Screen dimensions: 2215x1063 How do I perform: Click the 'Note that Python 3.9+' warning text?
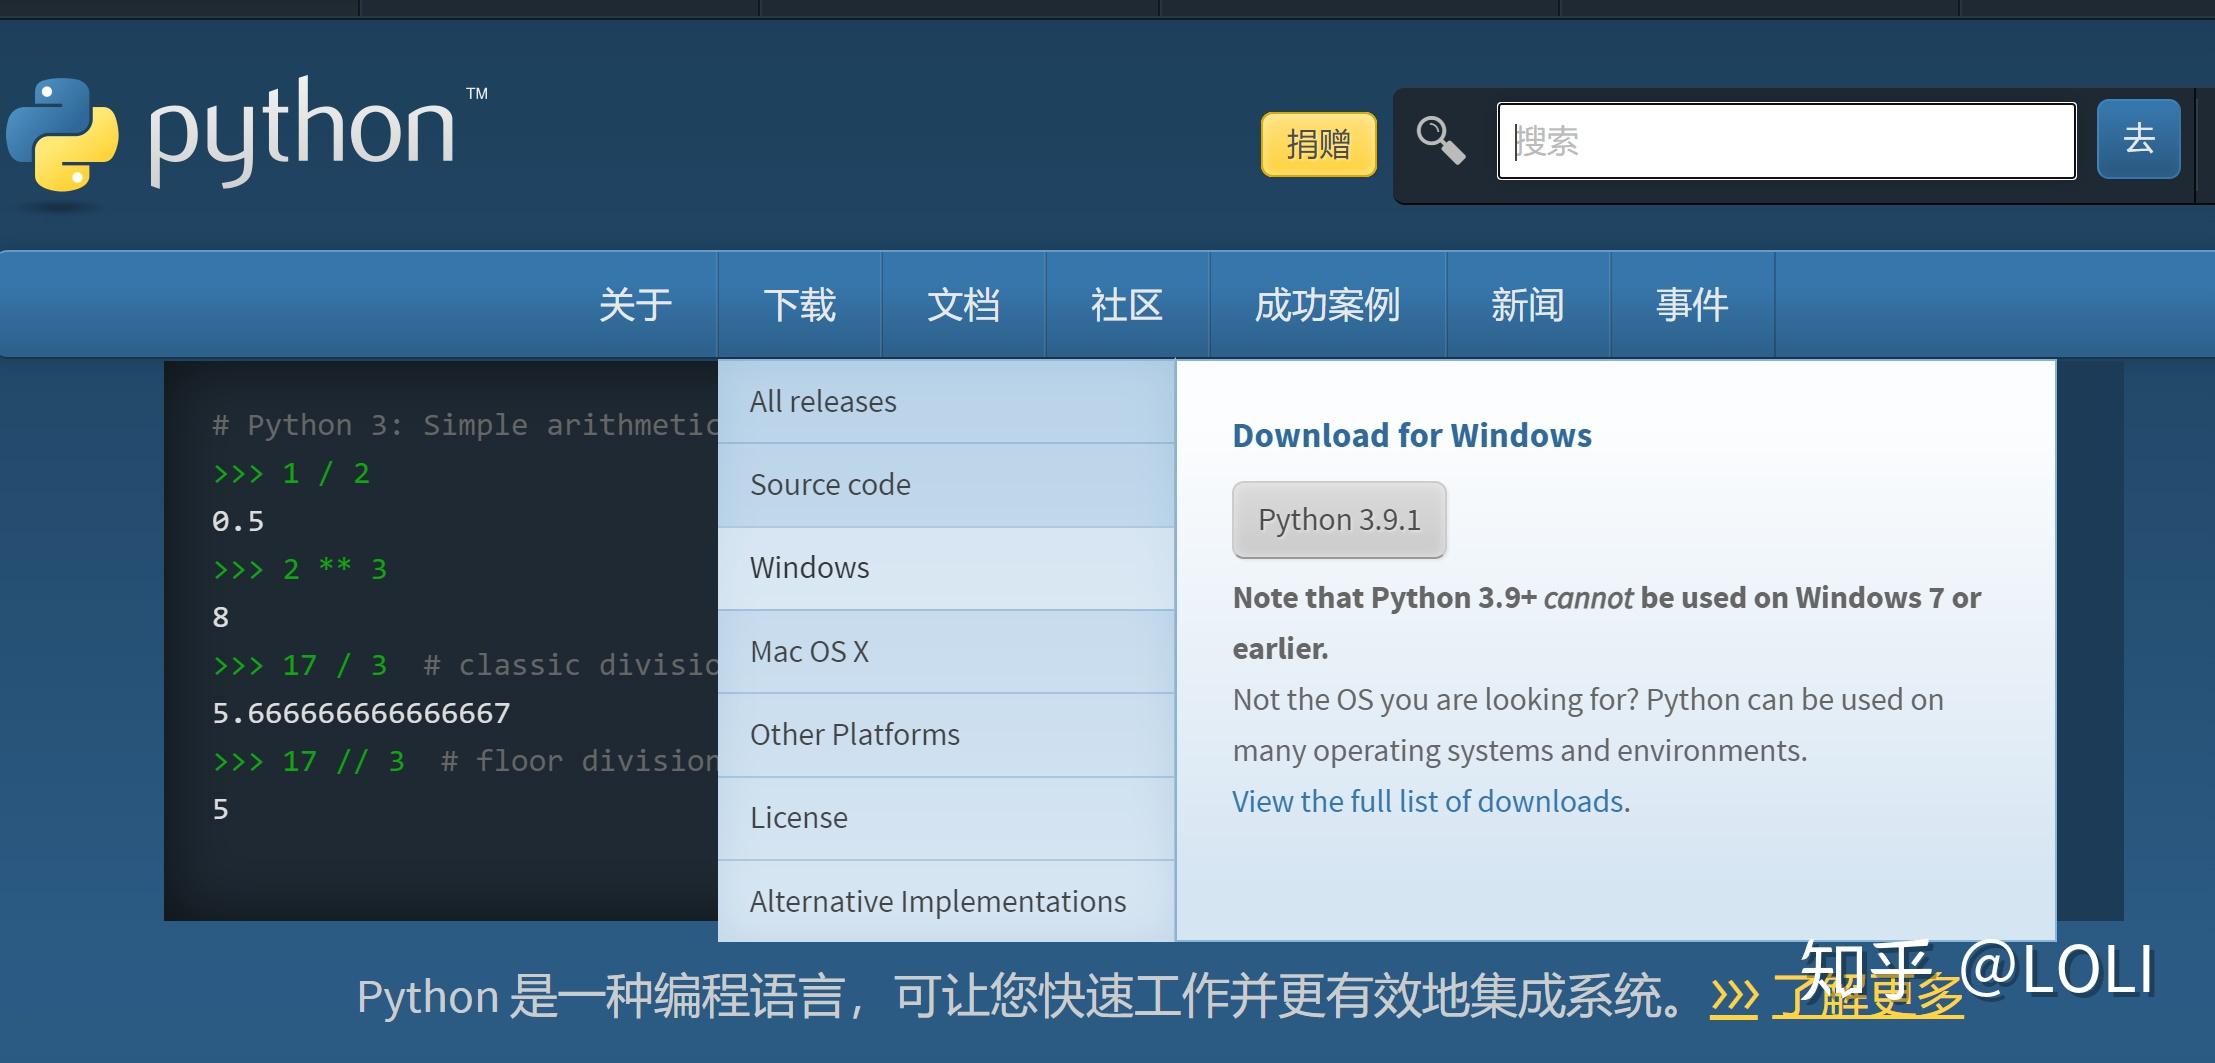tap(1607, 622)
